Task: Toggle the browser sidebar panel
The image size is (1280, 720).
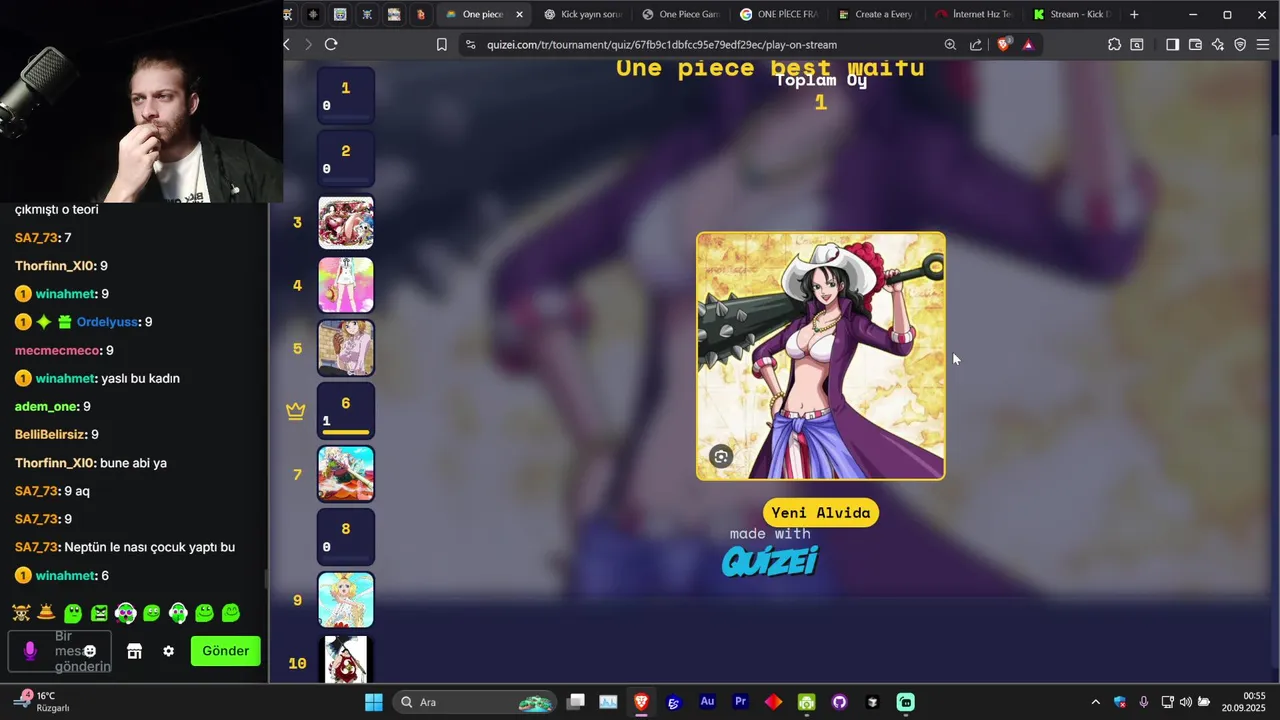Action: point(1172,44)
